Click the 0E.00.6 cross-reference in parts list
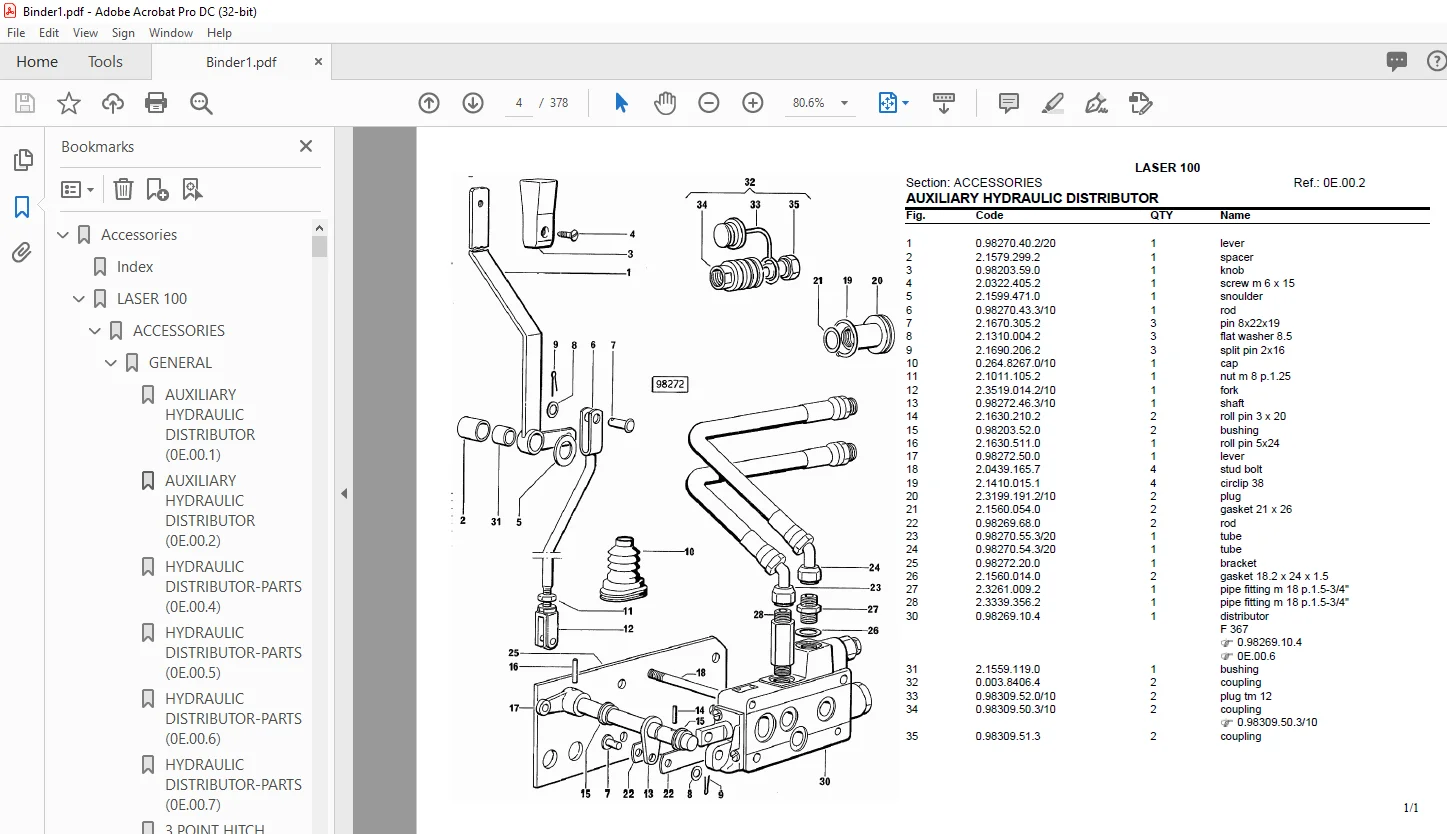This screenshot has height=834, width=1447. pyautogui.click(x=1254, y=656)
